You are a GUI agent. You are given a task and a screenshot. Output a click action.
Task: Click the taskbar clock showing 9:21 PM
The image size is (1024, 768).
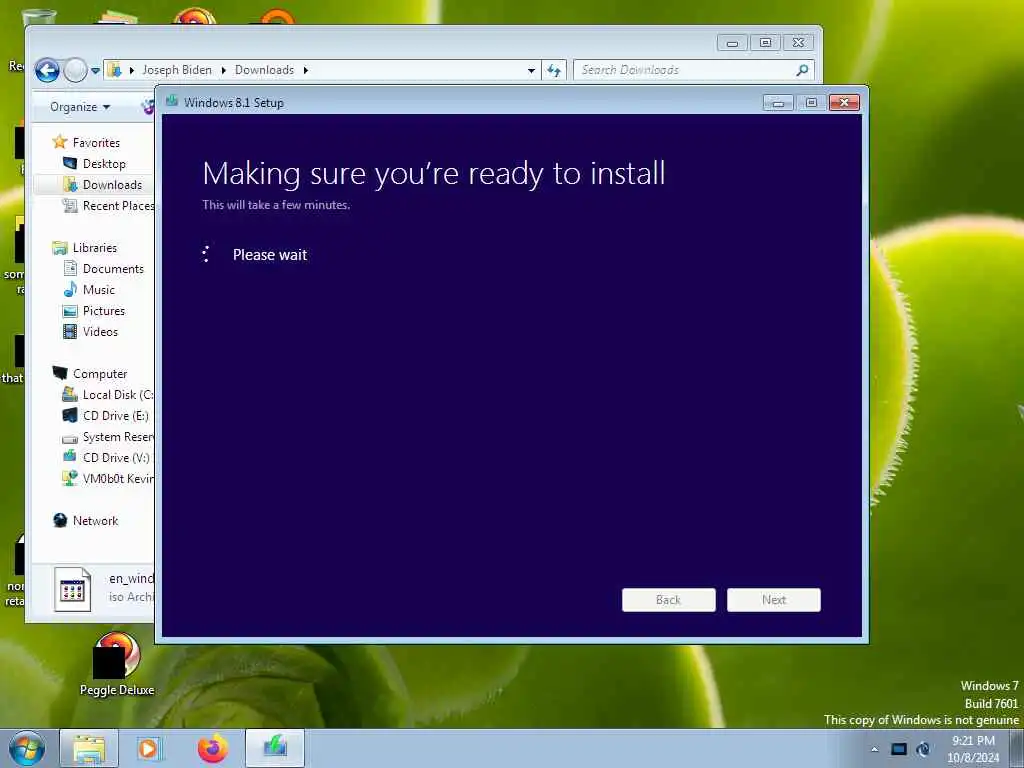click(x=973, y=749)
